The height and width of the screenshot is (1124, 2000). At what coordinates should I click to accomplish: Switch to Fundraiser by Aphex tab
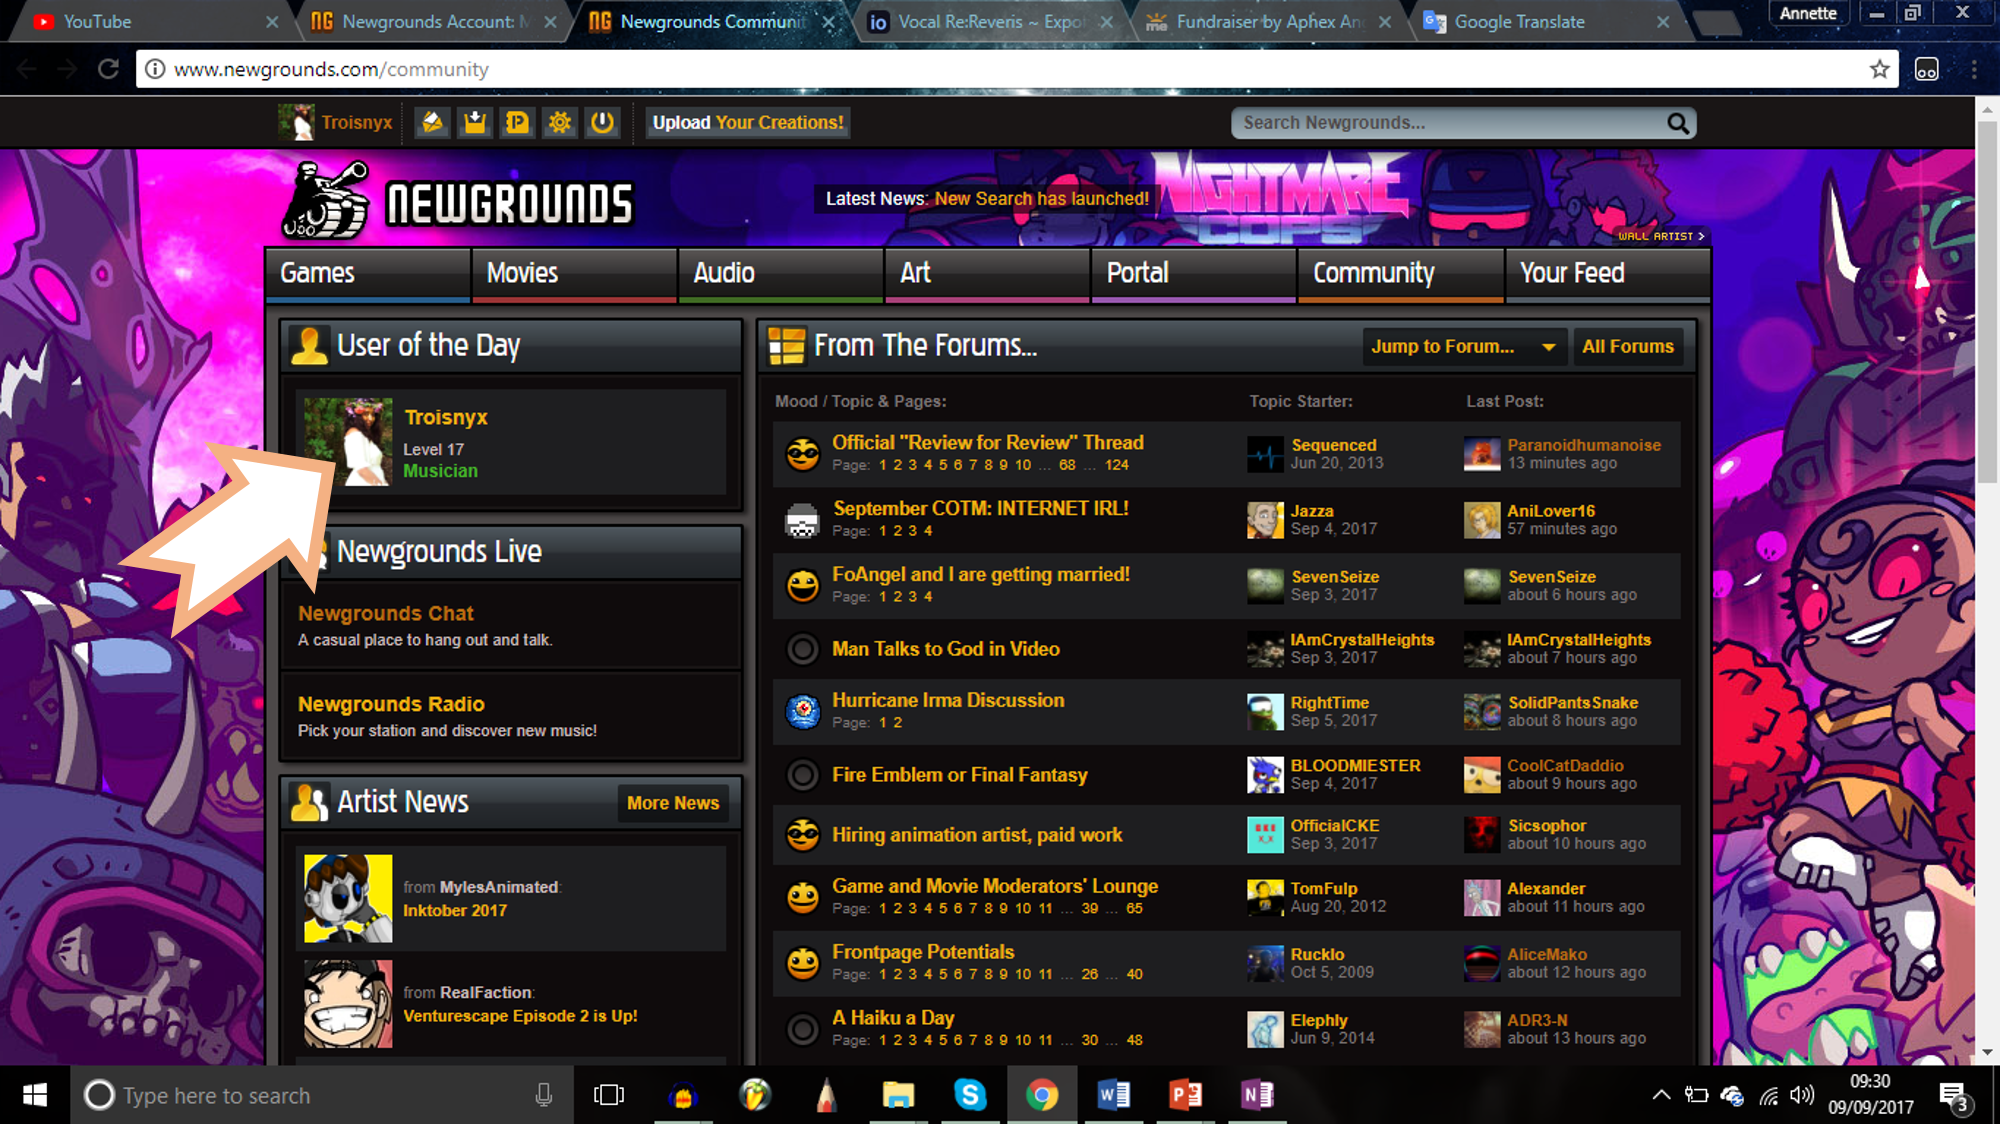pos(1267,22)
